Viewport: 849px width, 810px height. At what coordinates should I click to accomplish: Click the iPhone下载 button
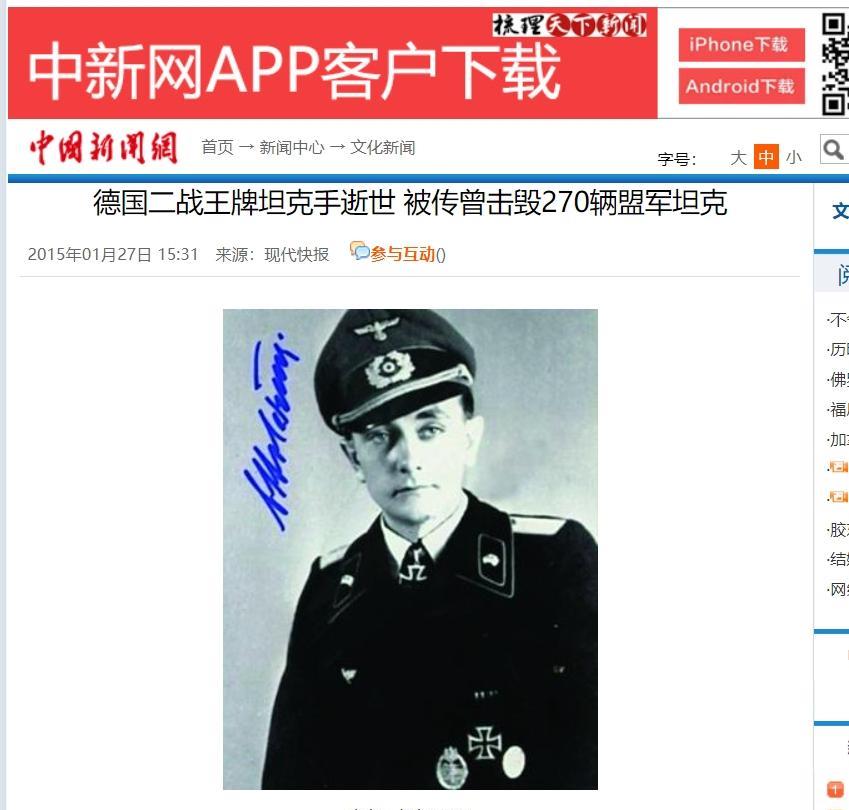[x=742, y=45]
